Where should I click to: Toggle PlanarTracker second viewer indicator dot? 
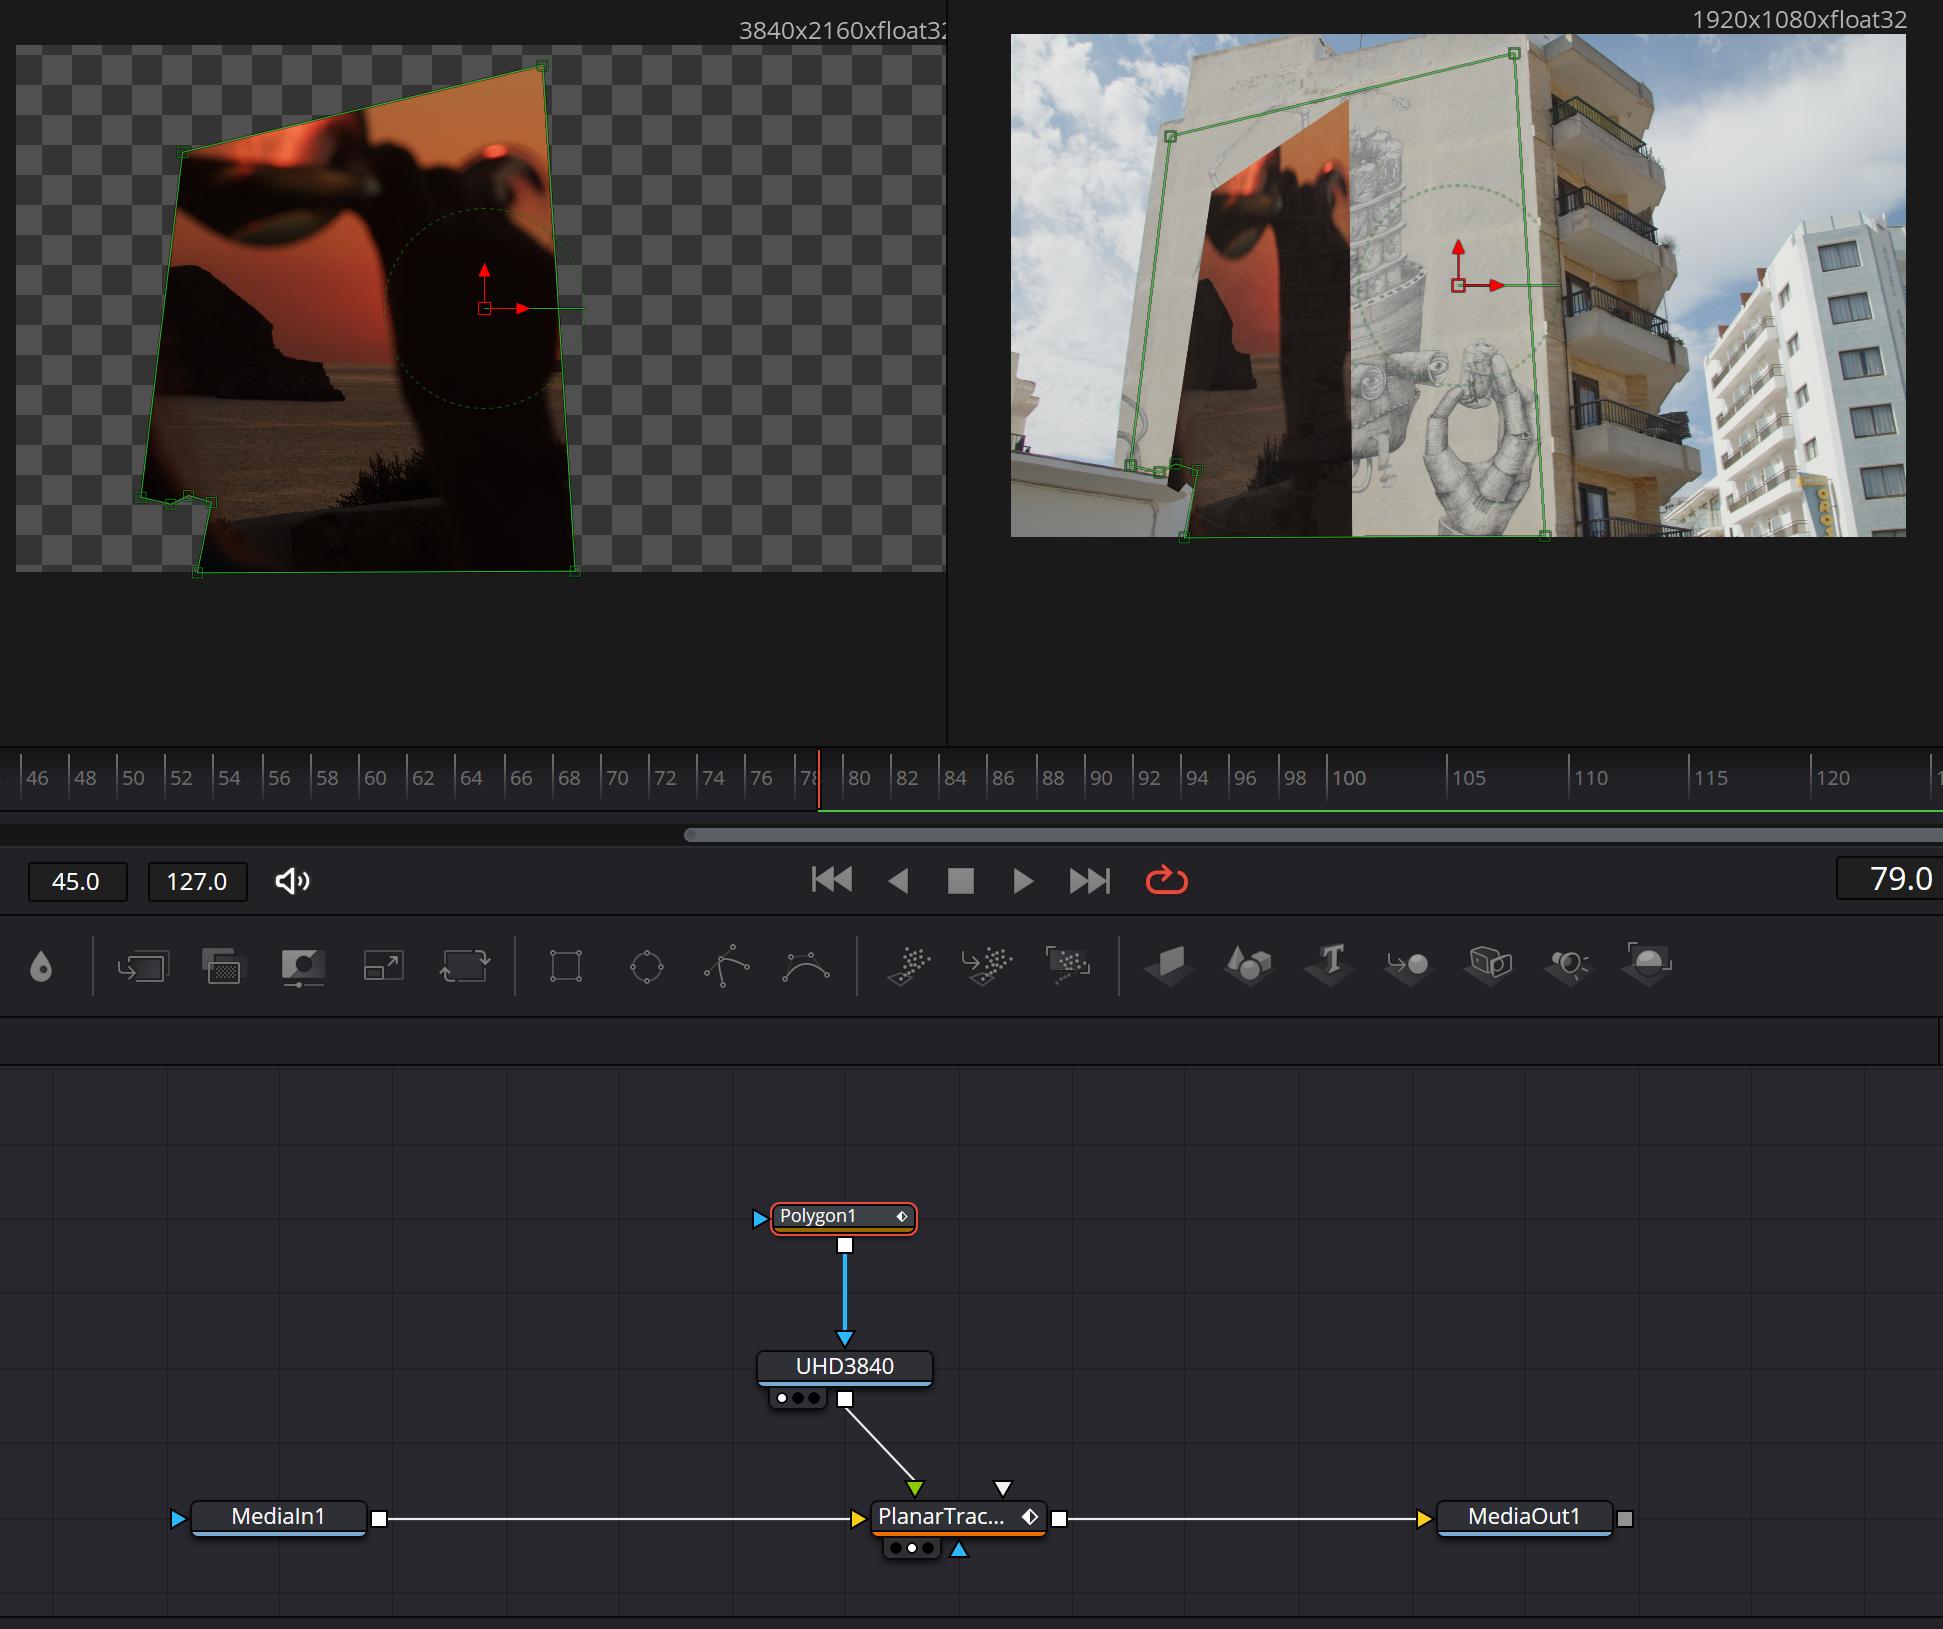pyautogui.click(x=911, y=1548)
